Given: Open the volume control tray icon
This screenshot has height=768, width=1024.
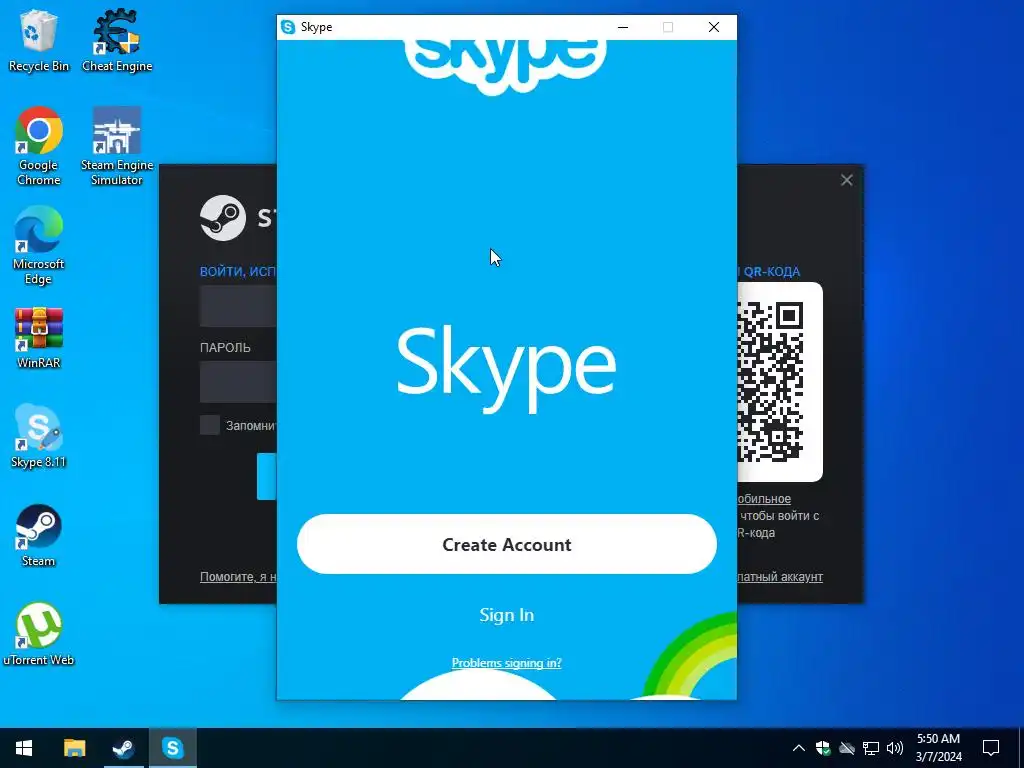Looking at the screenshot, I should [895, 748].
